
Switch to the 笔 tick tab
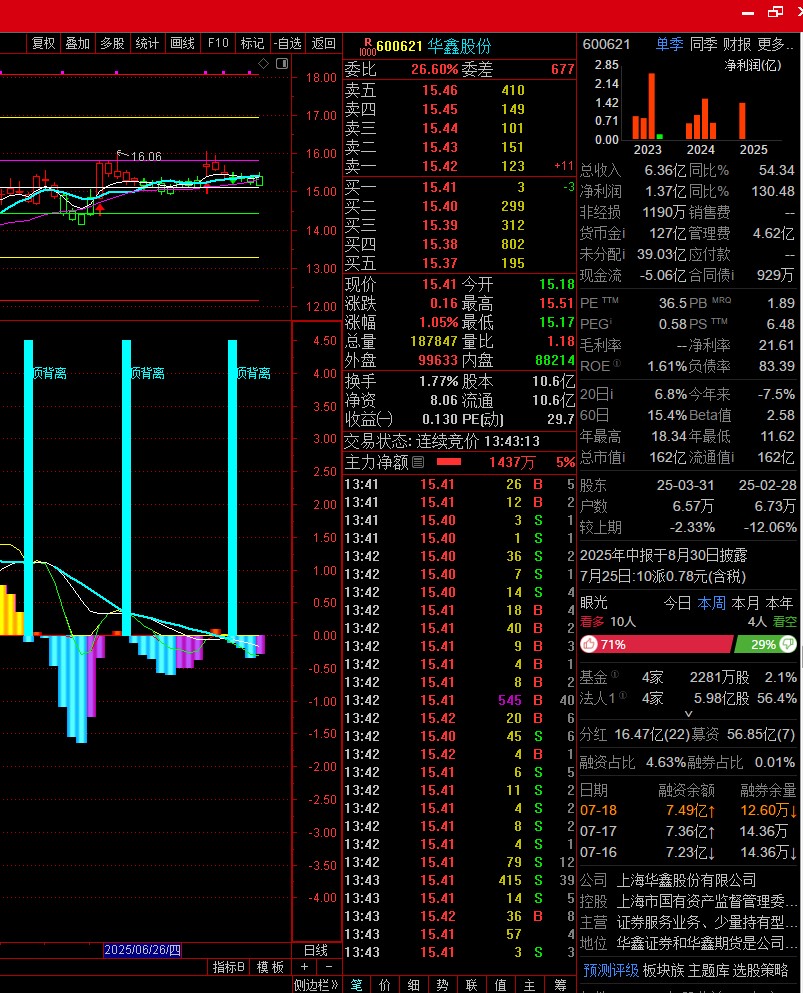357,985
